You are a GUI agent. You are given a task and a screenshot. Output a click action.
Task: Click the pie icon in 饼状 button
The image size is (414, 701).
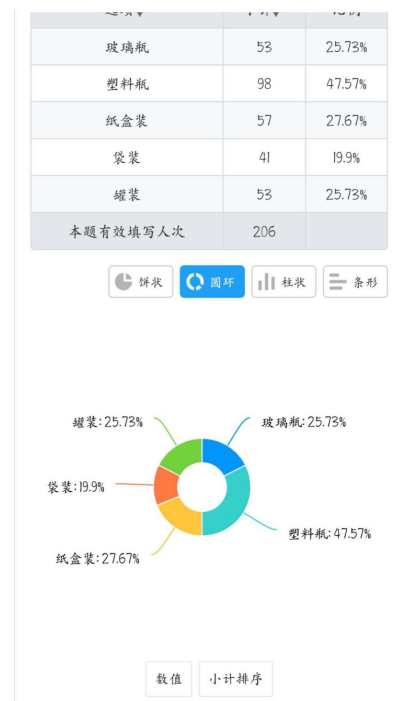(x=123, y=282)
